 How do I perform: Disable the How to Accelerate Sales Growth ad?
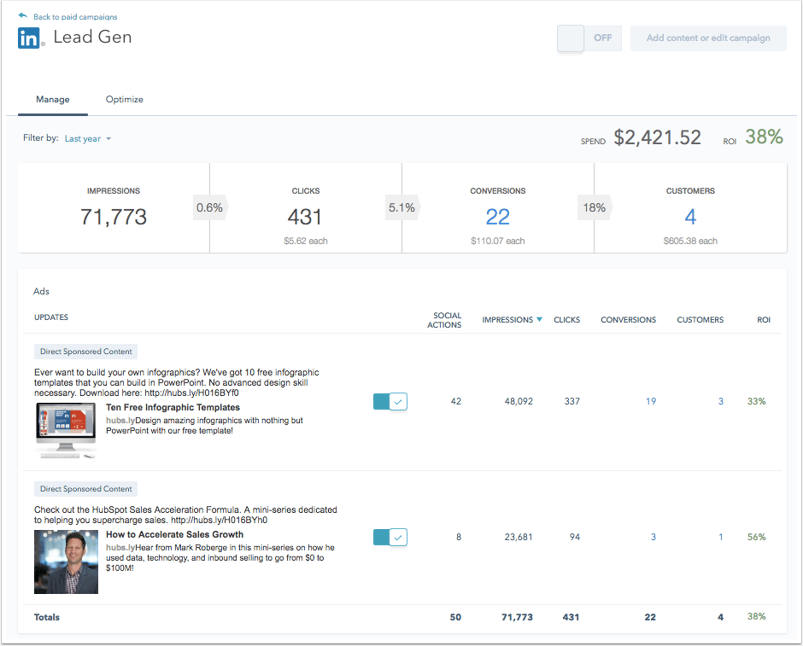click(390, 537)
